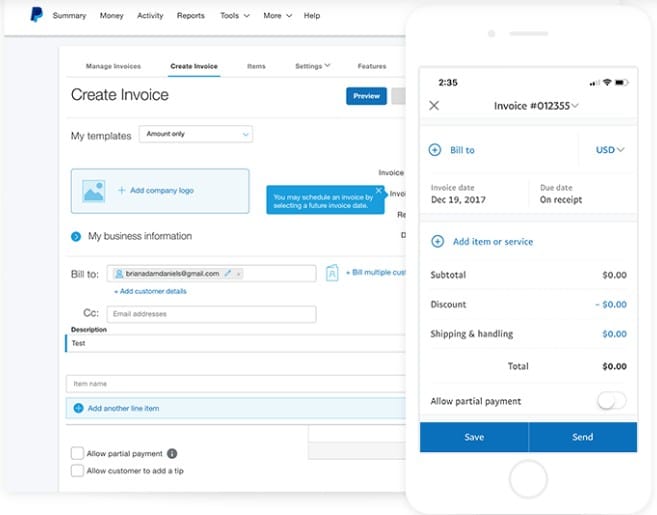Switch to the Items tab
Viewport: 657px width, 515px height.
256,66
